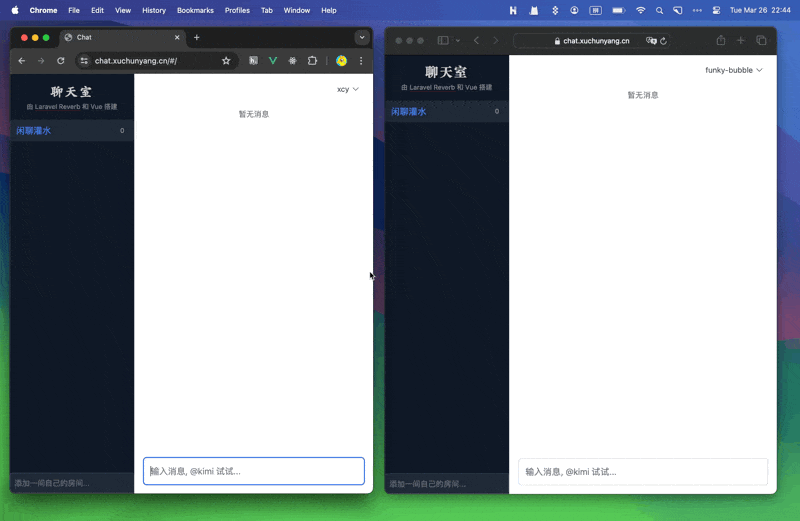Click the add-room field in Chrome sidebar

70,483
